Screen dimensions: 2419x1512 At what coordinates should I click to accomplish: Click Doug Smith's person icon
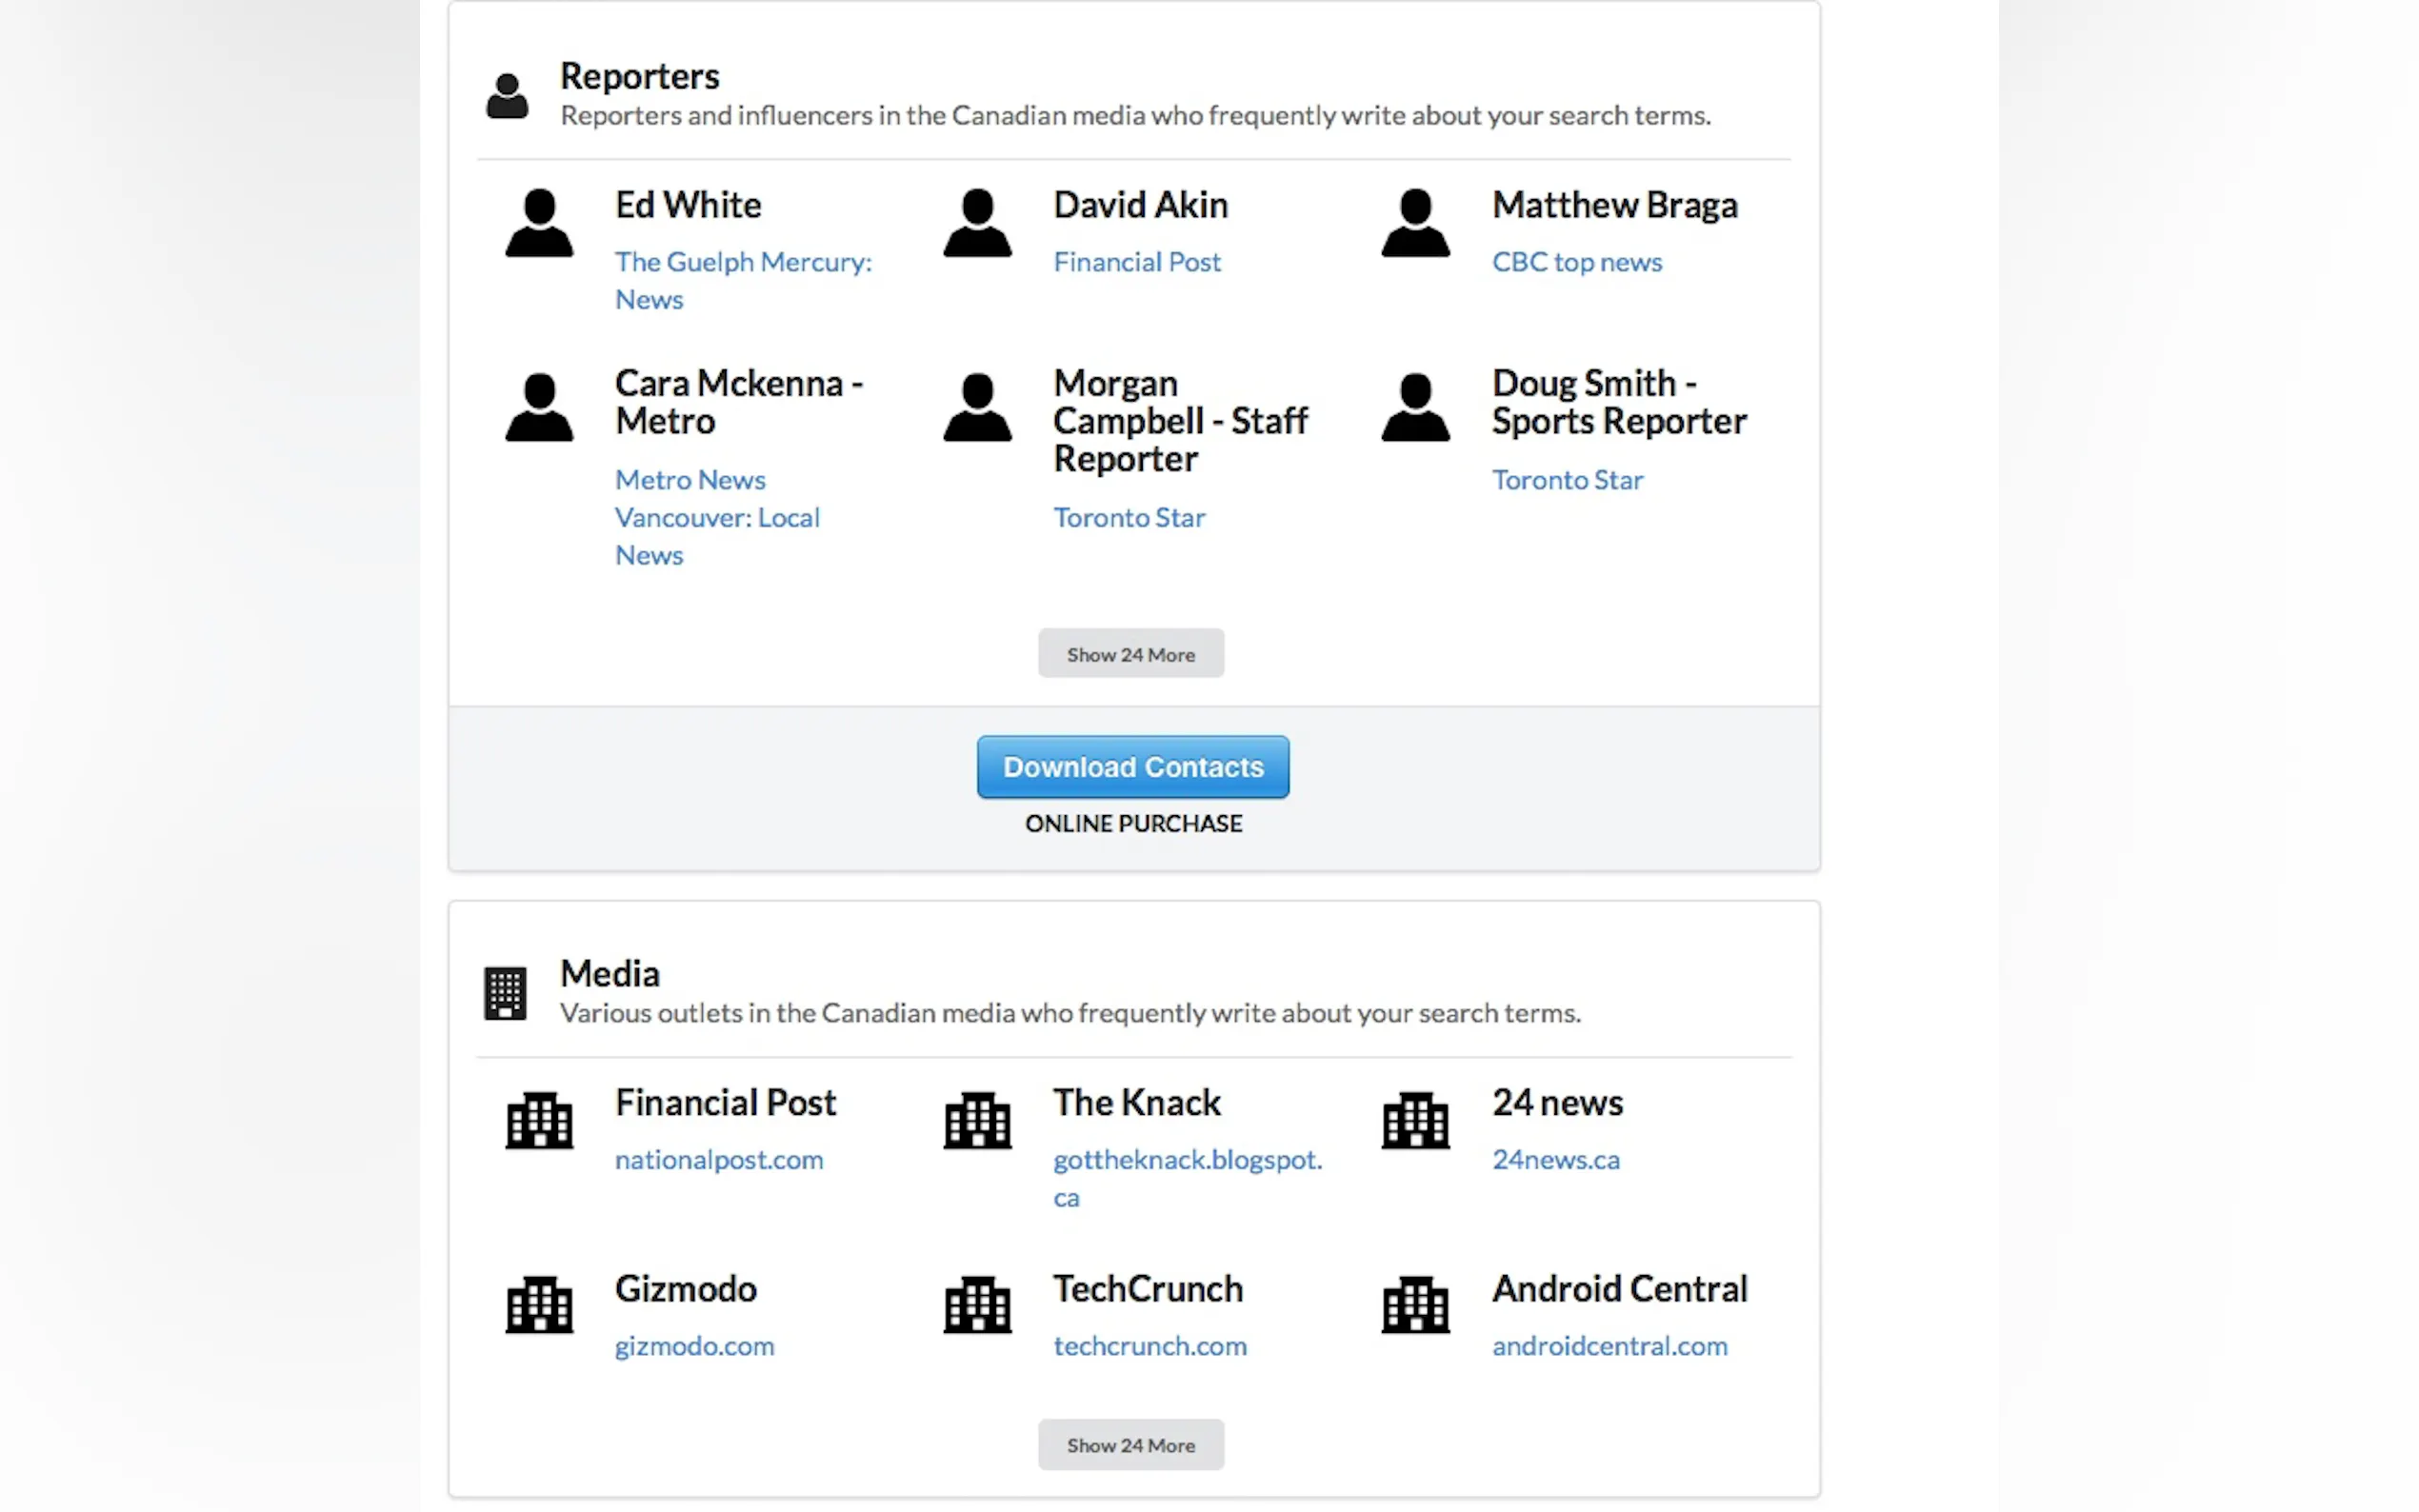[x=1415, y=407]
